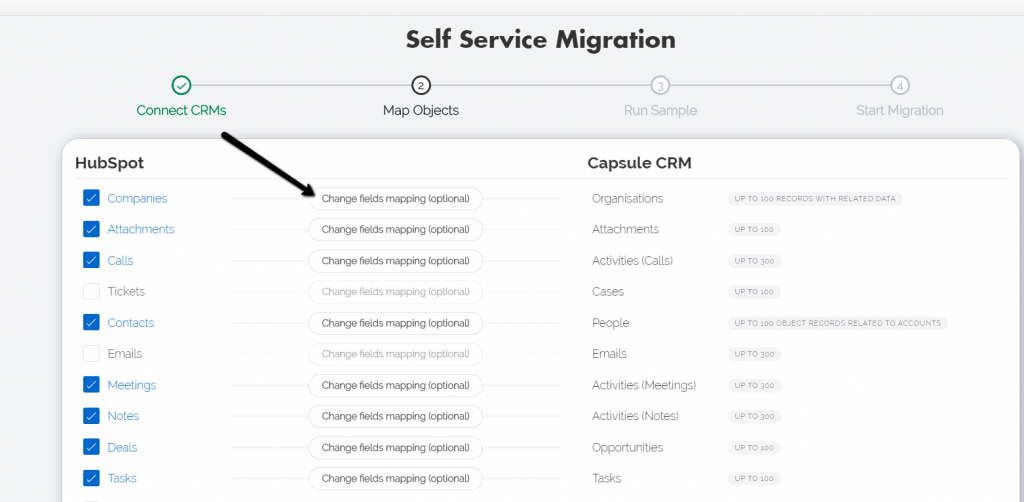Click Activities (Meetings) text
The width and height of the screenshot is (1024, 502).
tap(644, 385)
